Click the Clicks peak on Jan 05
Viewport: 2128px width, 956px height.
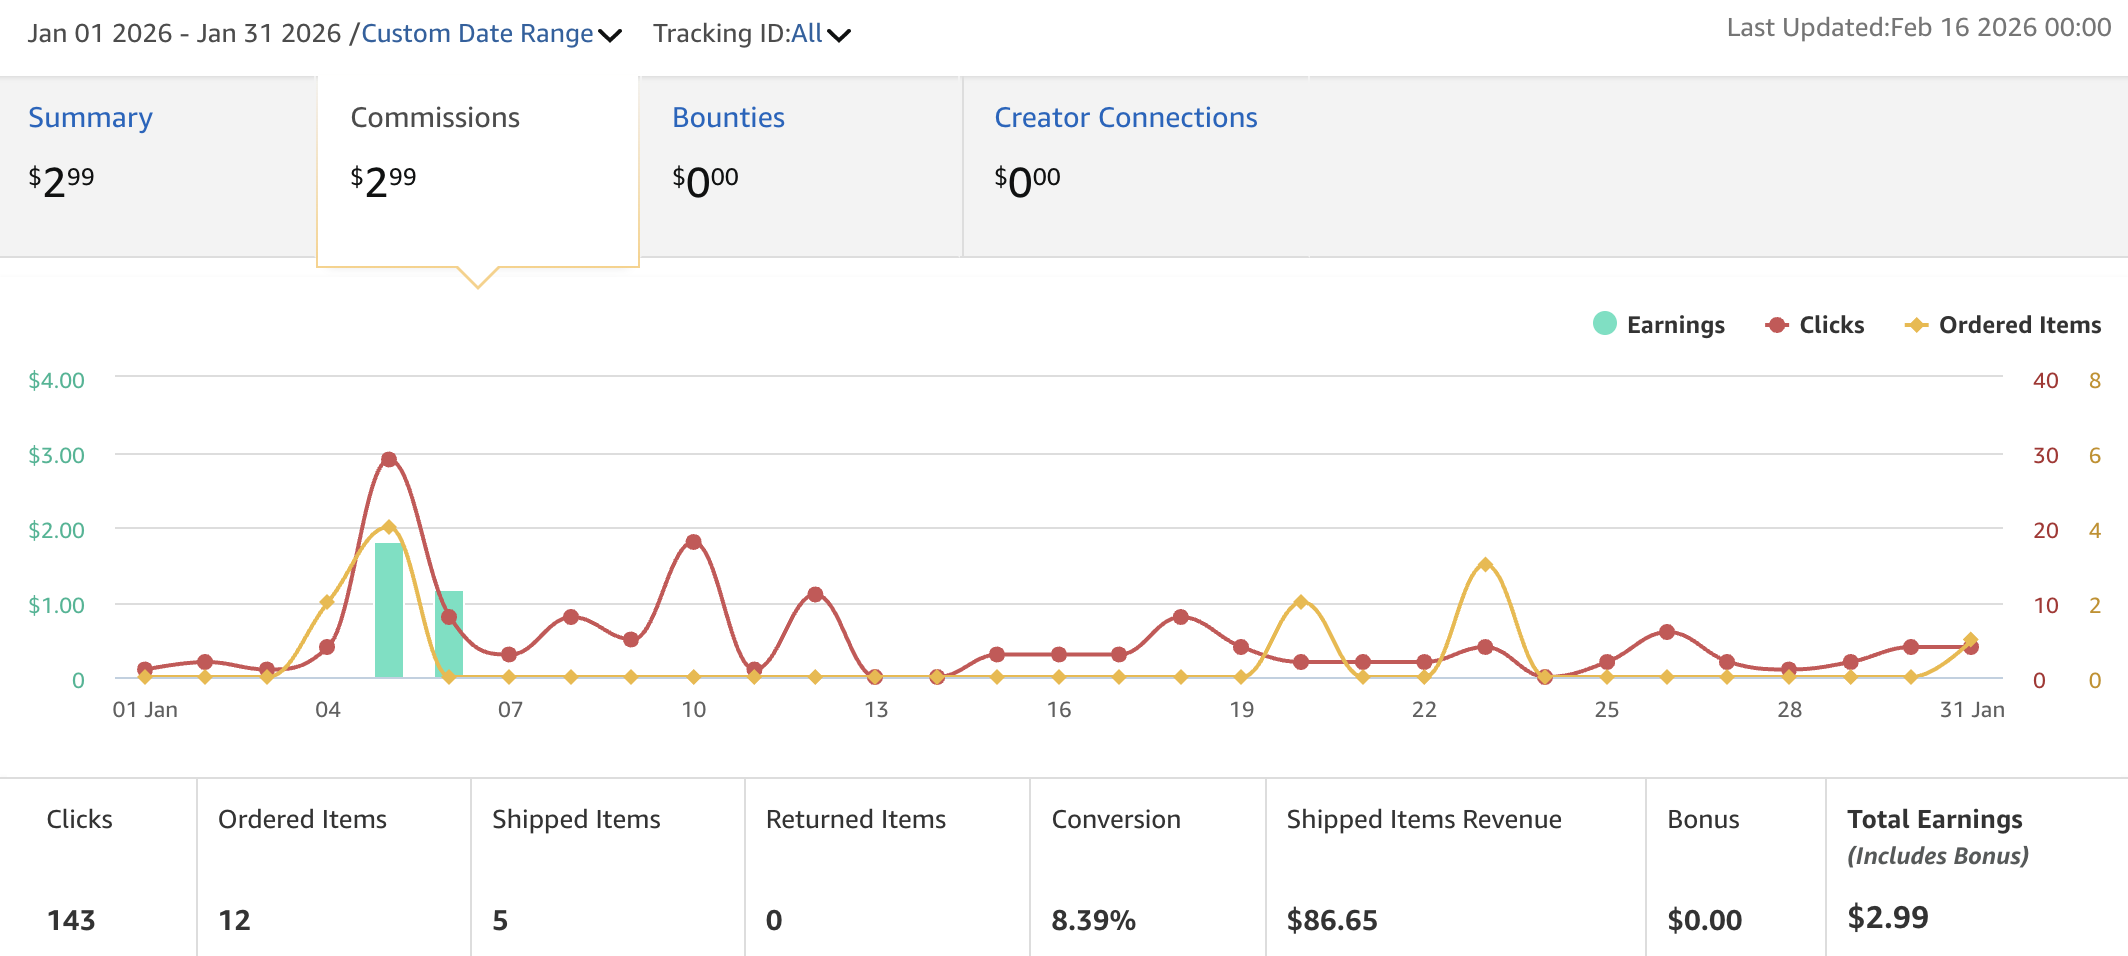click(x=389, y=457)
